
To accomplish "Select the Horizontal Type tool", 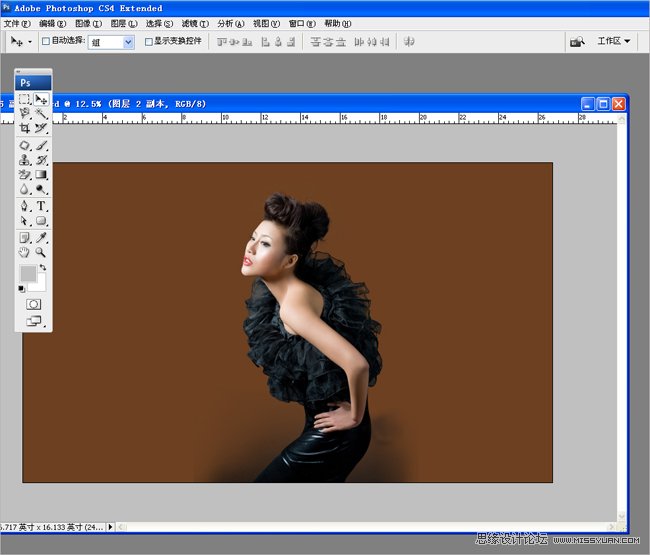I will [41, 206].
